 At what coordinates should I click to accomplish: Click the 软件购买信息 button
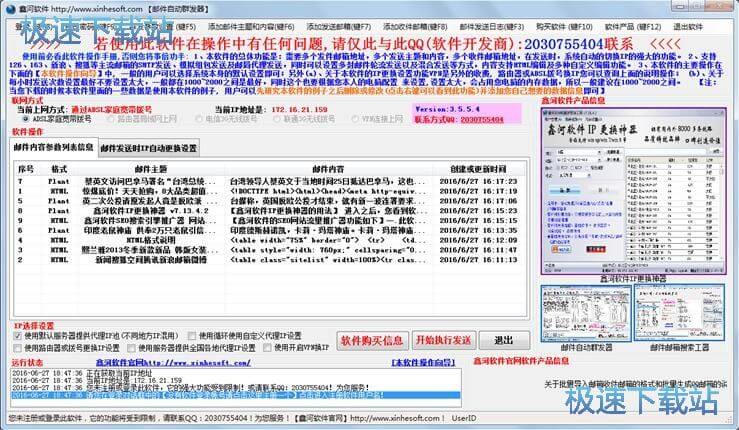point(372,340)
